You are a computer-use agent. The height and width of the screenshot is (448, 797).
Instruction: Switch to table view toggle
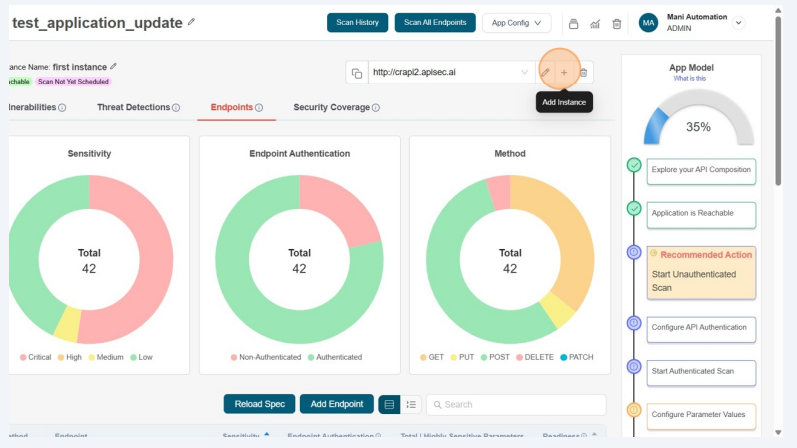click(x=389, y=404)
